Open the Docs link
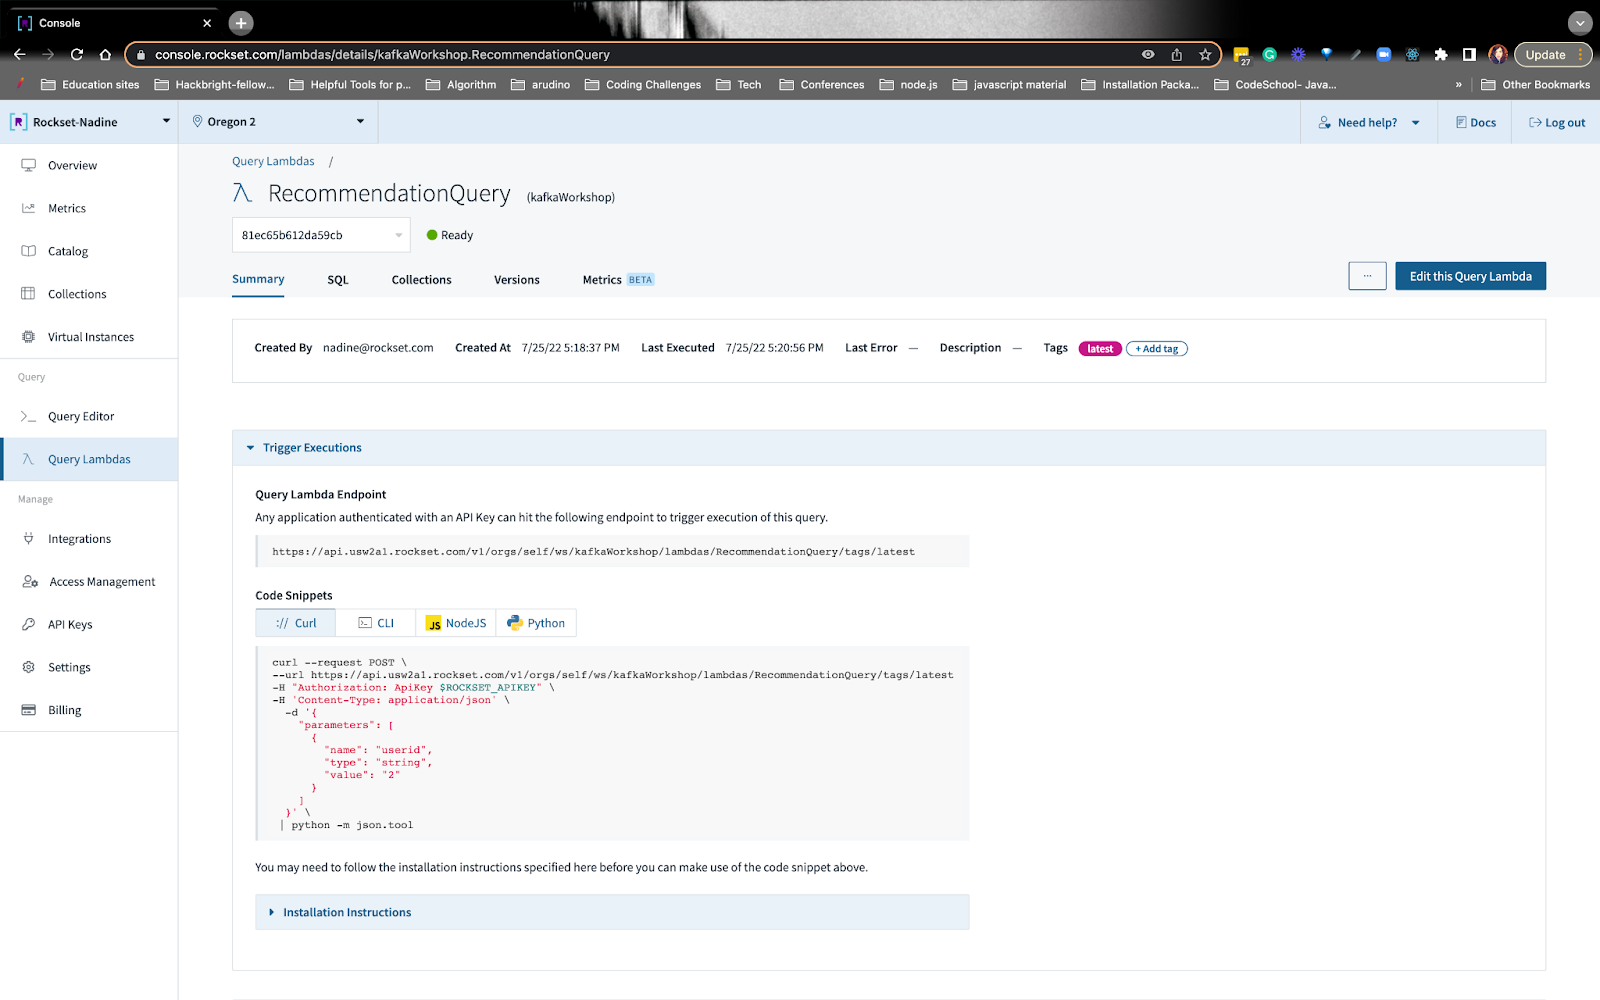The image size is (1600, 1000). click(x=1476, y=123)
